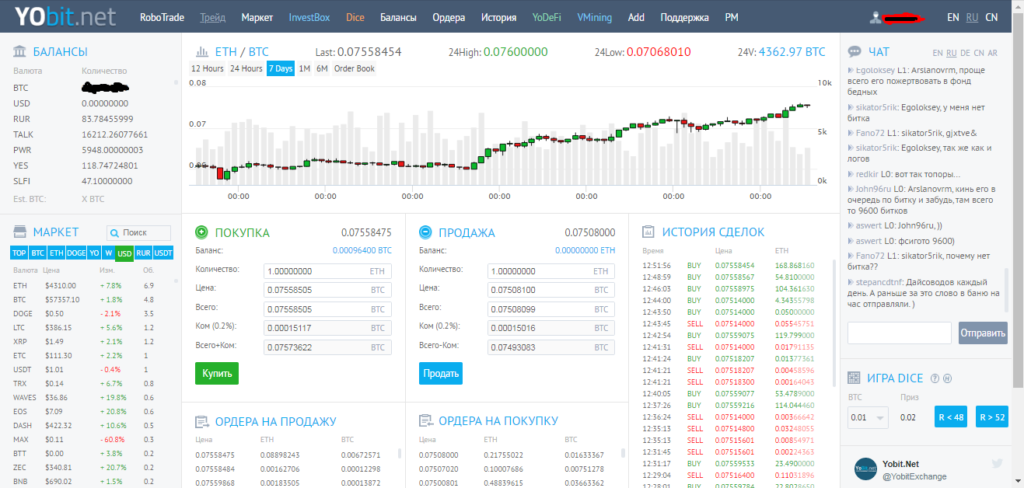Viewport: 1024px width, 488px height.
Task: Click the Twitter bird icon
Action: 997,463
